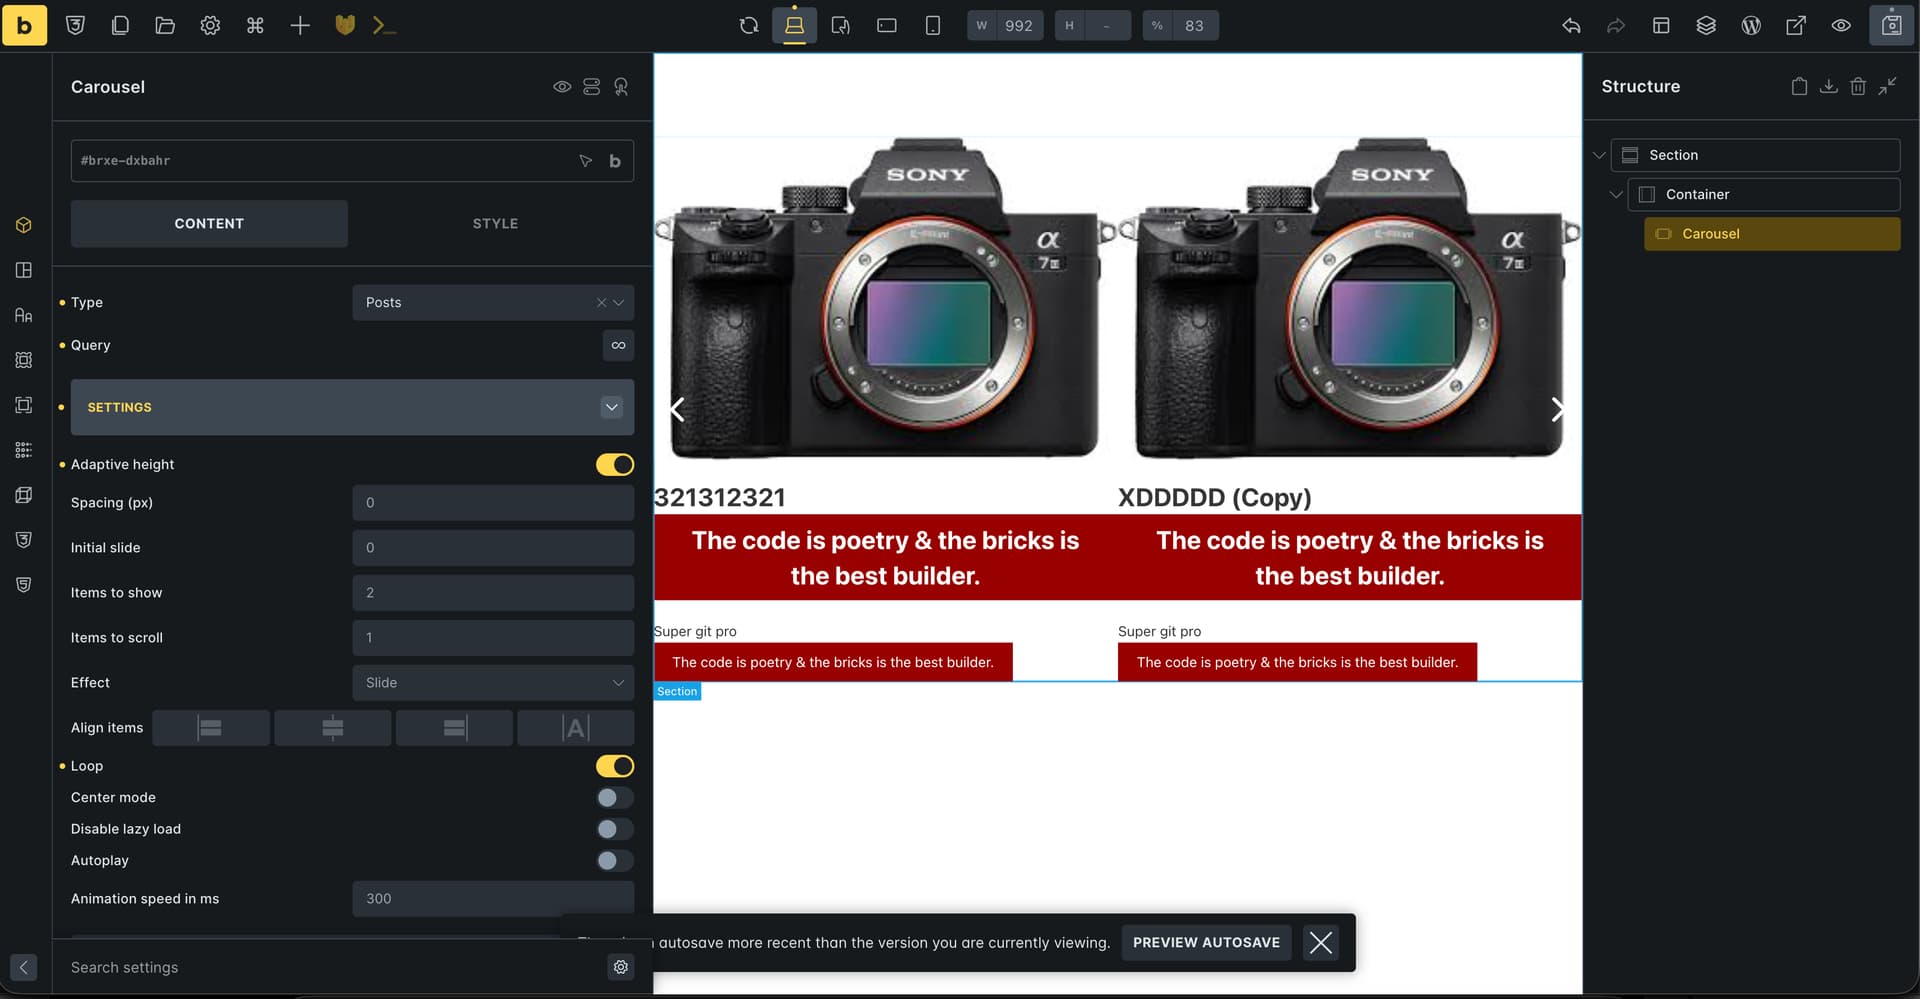Open the WordPress dashboard icon

[1751, 26]
